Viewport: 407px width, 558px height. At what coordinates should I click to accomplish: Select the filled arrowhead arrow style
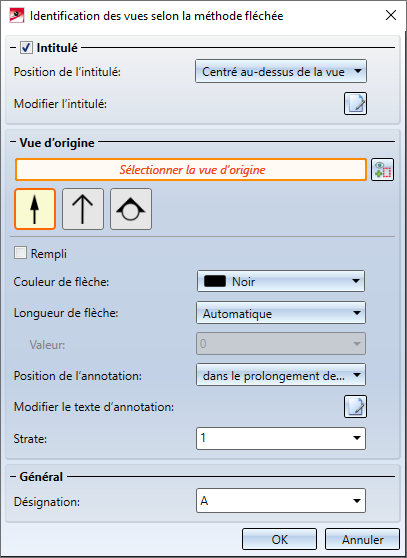pos(35,209)
